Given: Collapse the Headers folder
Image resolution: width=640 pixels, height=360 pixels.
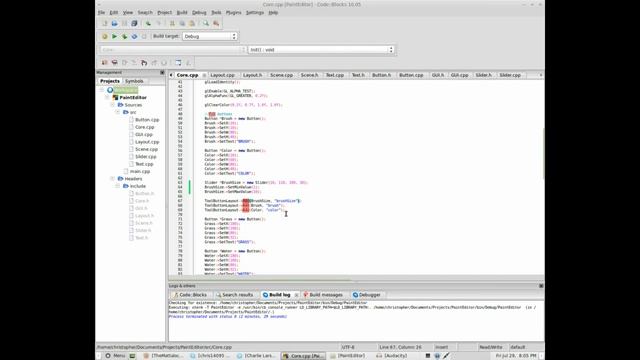Looking at the screenshot, I should [x=112, y=179].
